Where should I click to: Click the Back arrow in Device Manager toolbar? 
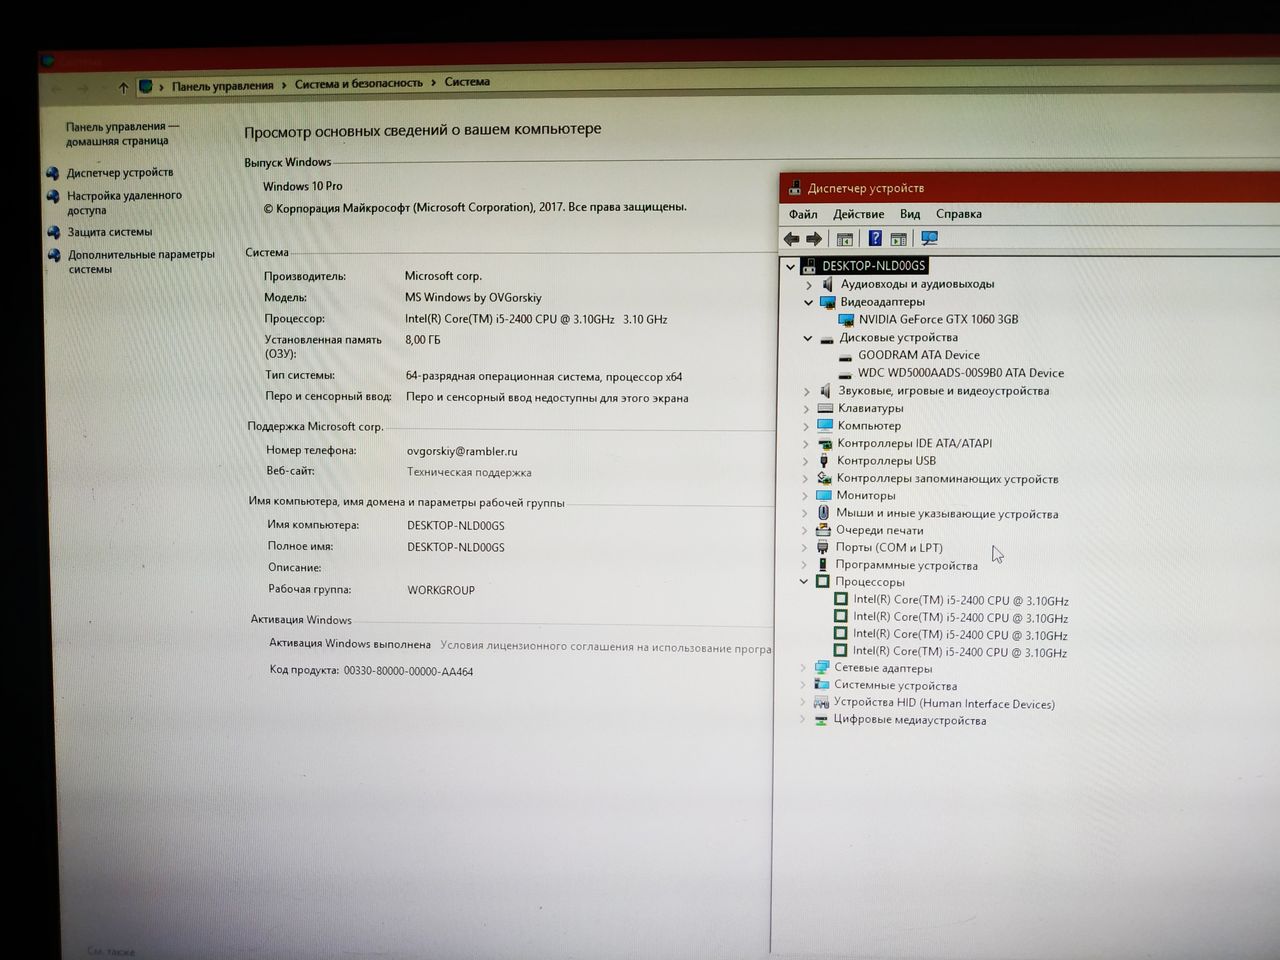[791, 239]
